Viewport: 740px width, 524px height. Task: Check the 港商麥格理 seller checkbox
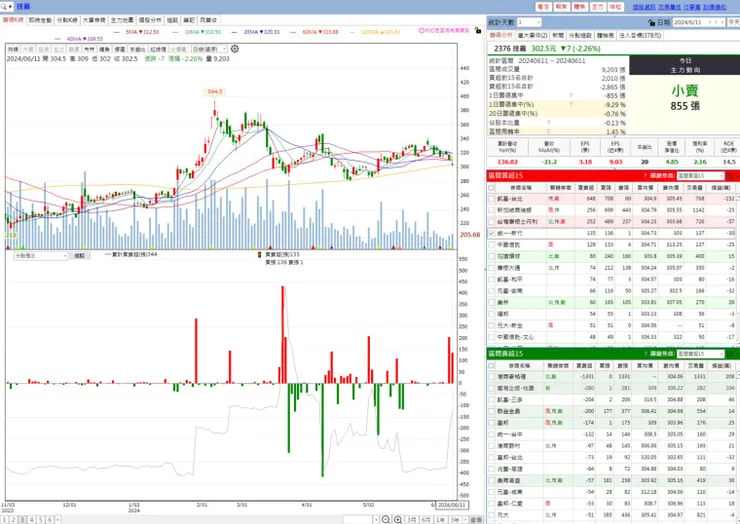tap(491, 377)
